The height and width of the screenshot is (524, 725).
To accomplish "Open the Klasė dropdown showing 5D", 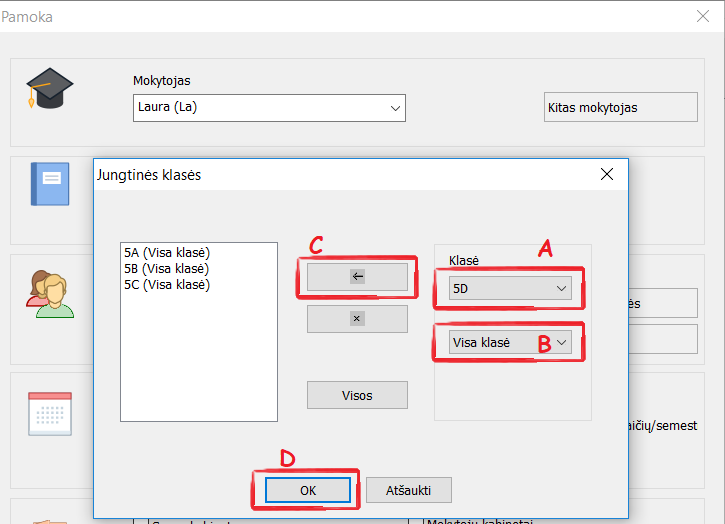I will 510,289.
